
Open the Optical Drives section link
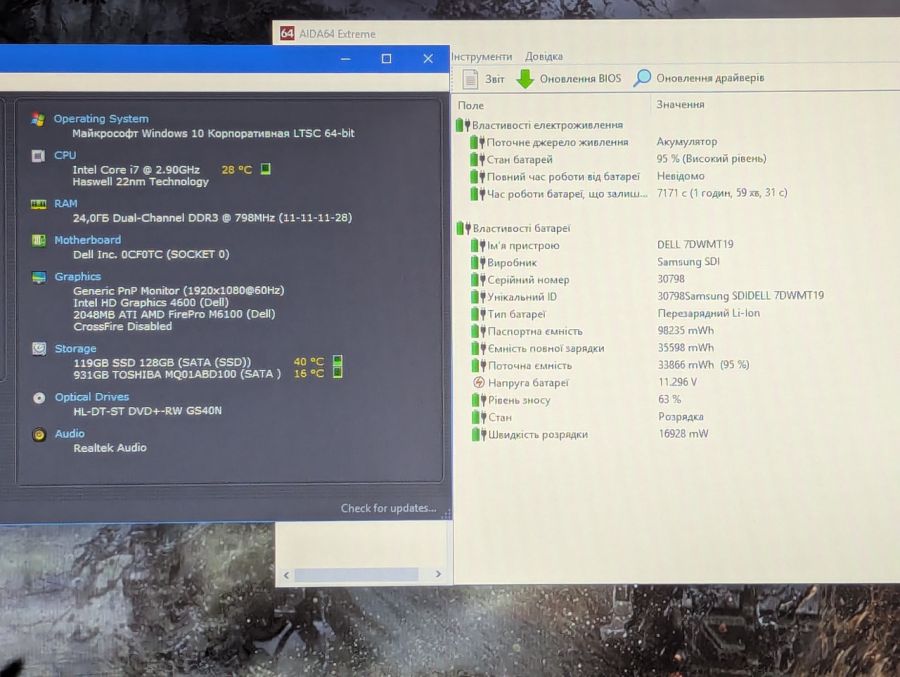click(92, 397)
